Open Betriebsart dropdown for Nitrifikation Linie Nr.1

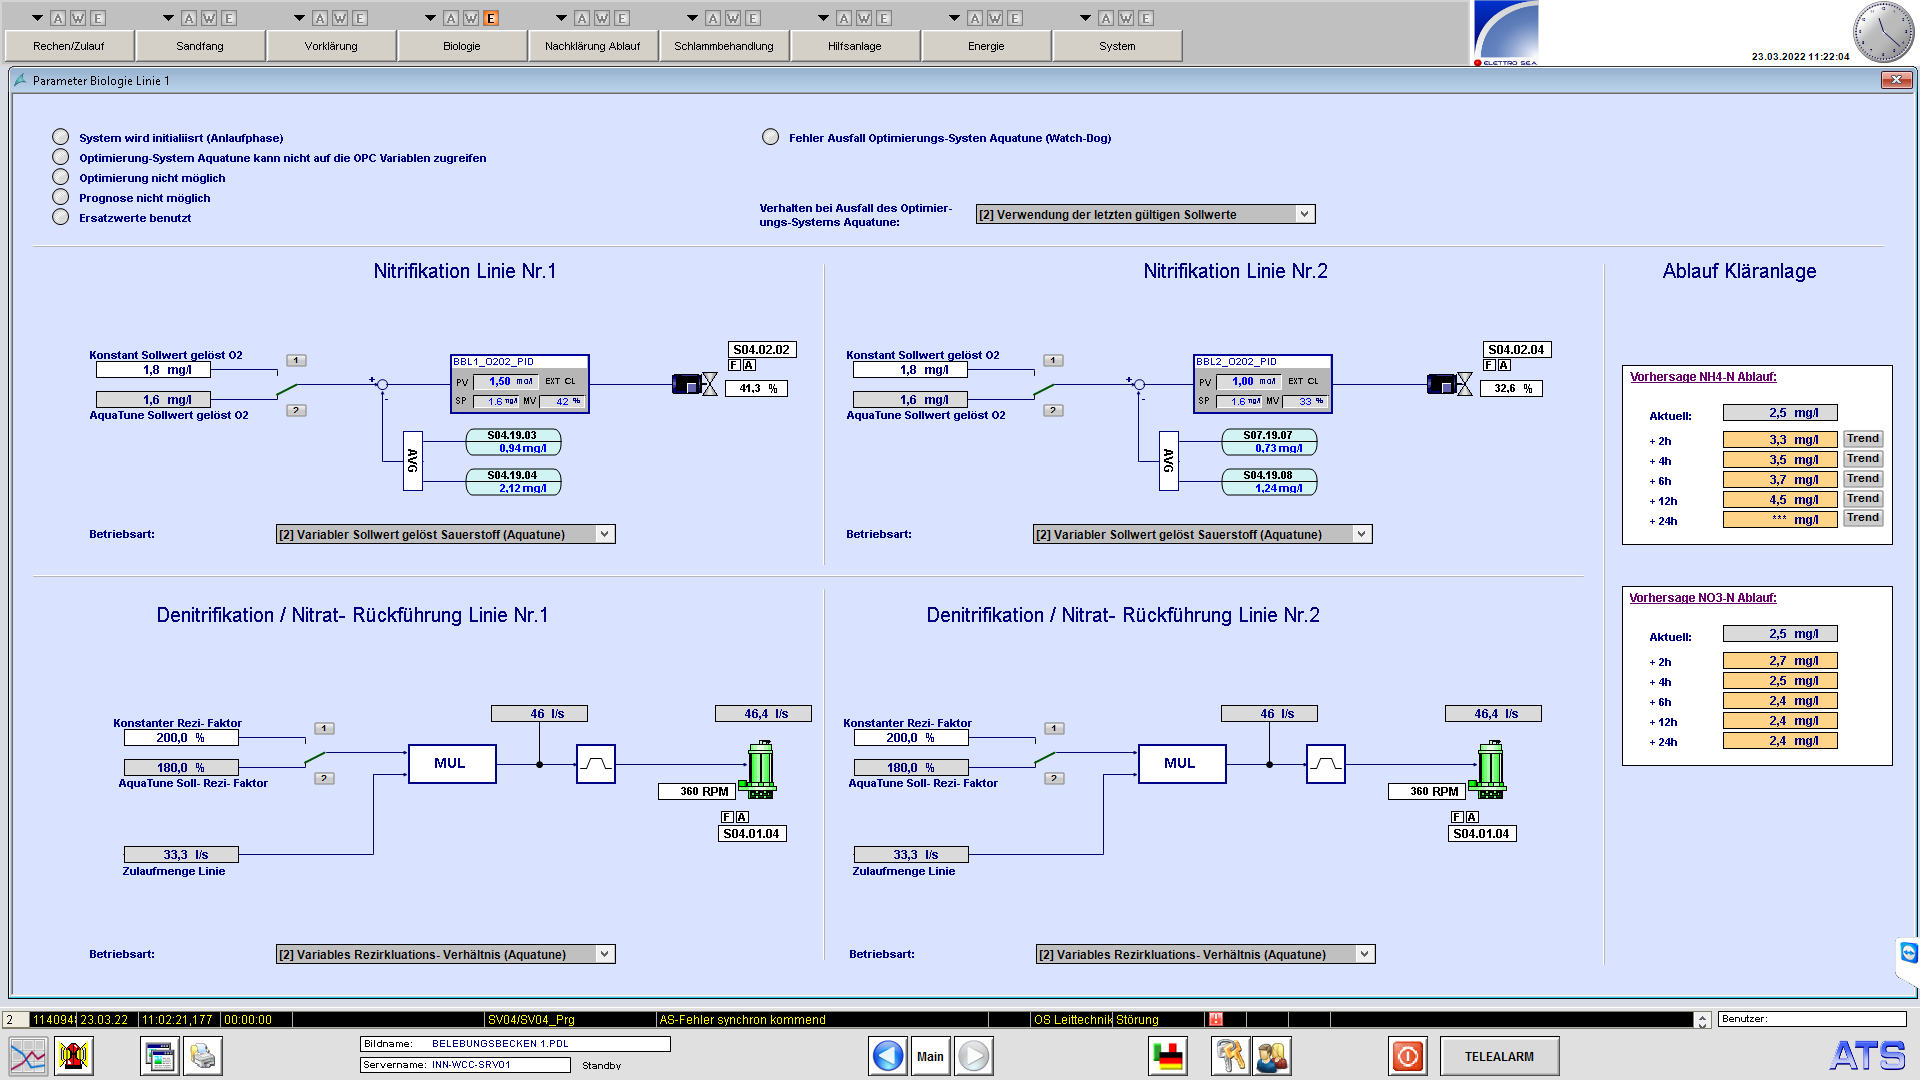[604, 534]
